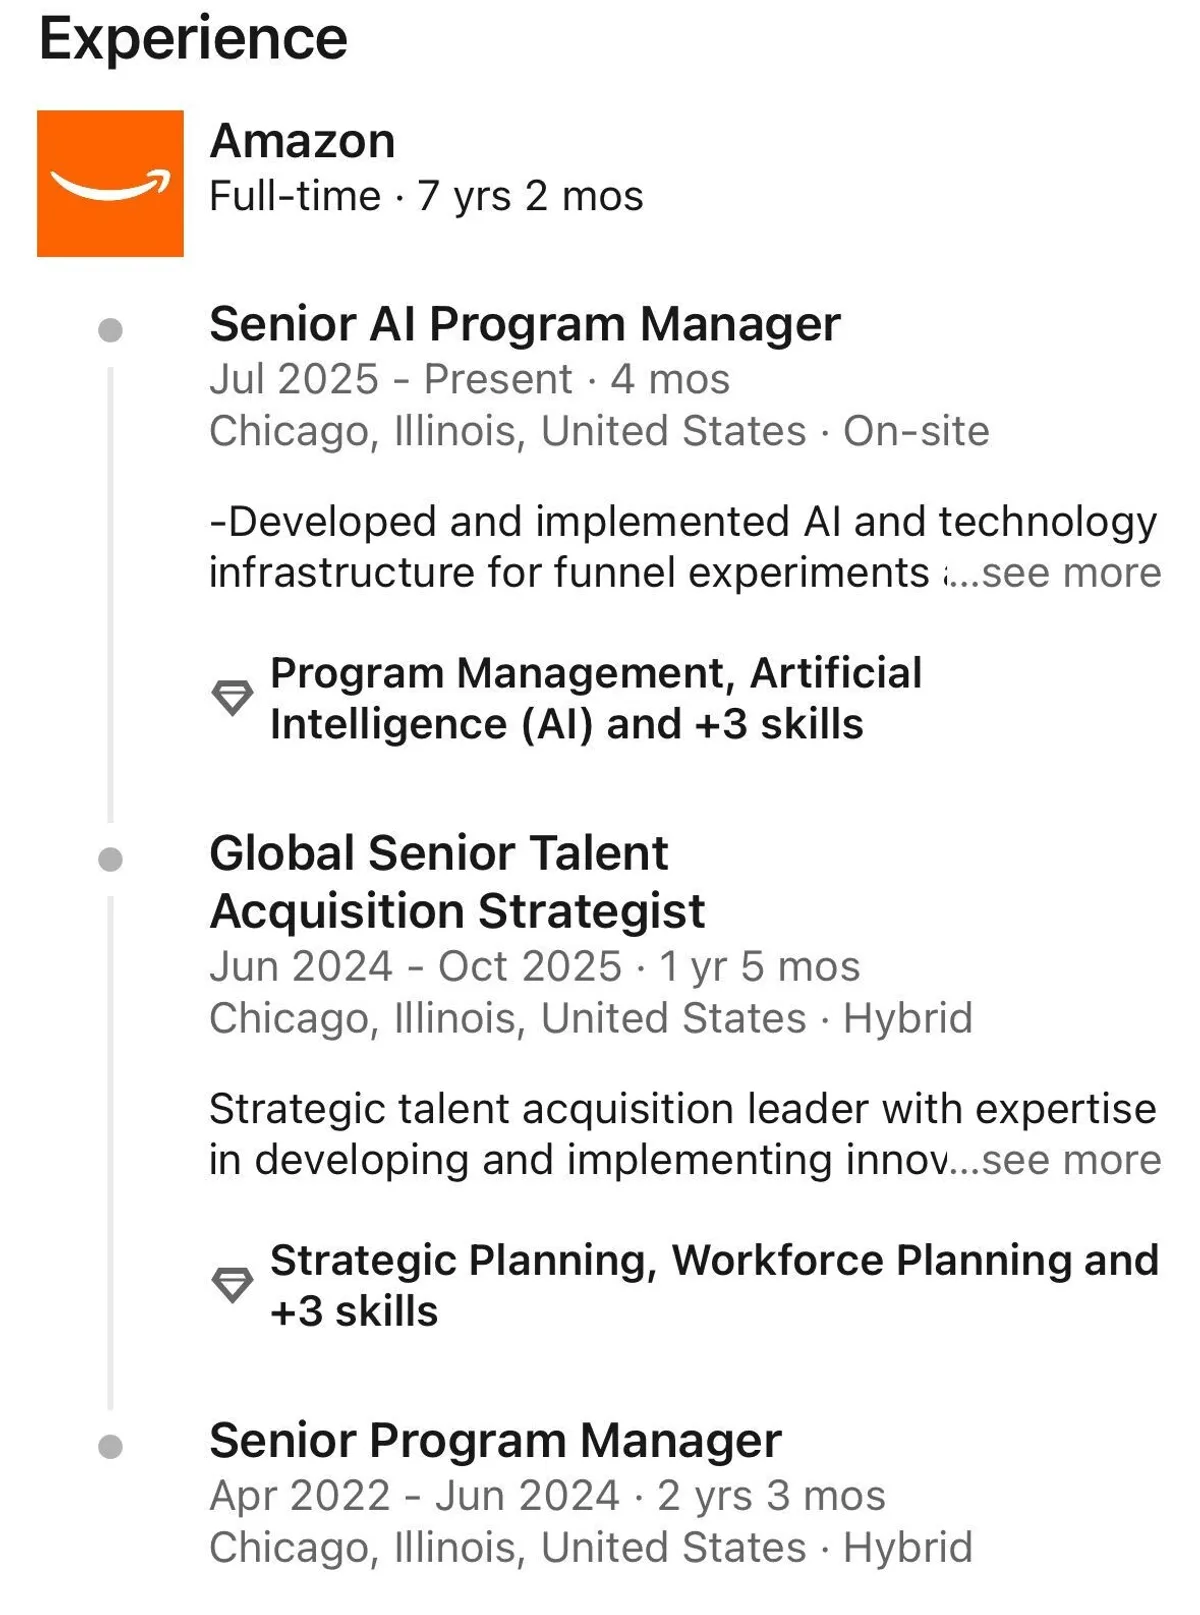Click the "Apr 2022 - Jun 2024" date line
1200x1615 pixels.
547,1496
